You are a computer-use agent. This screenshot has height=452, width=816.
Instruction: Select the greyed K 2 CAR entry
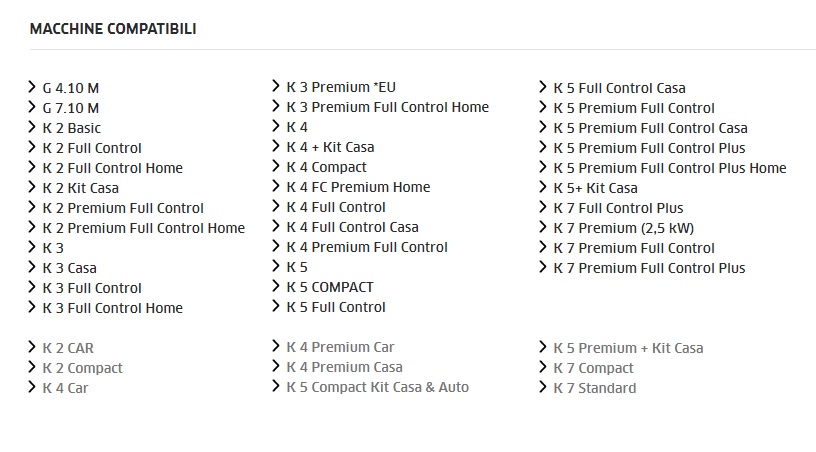point(68,348)
